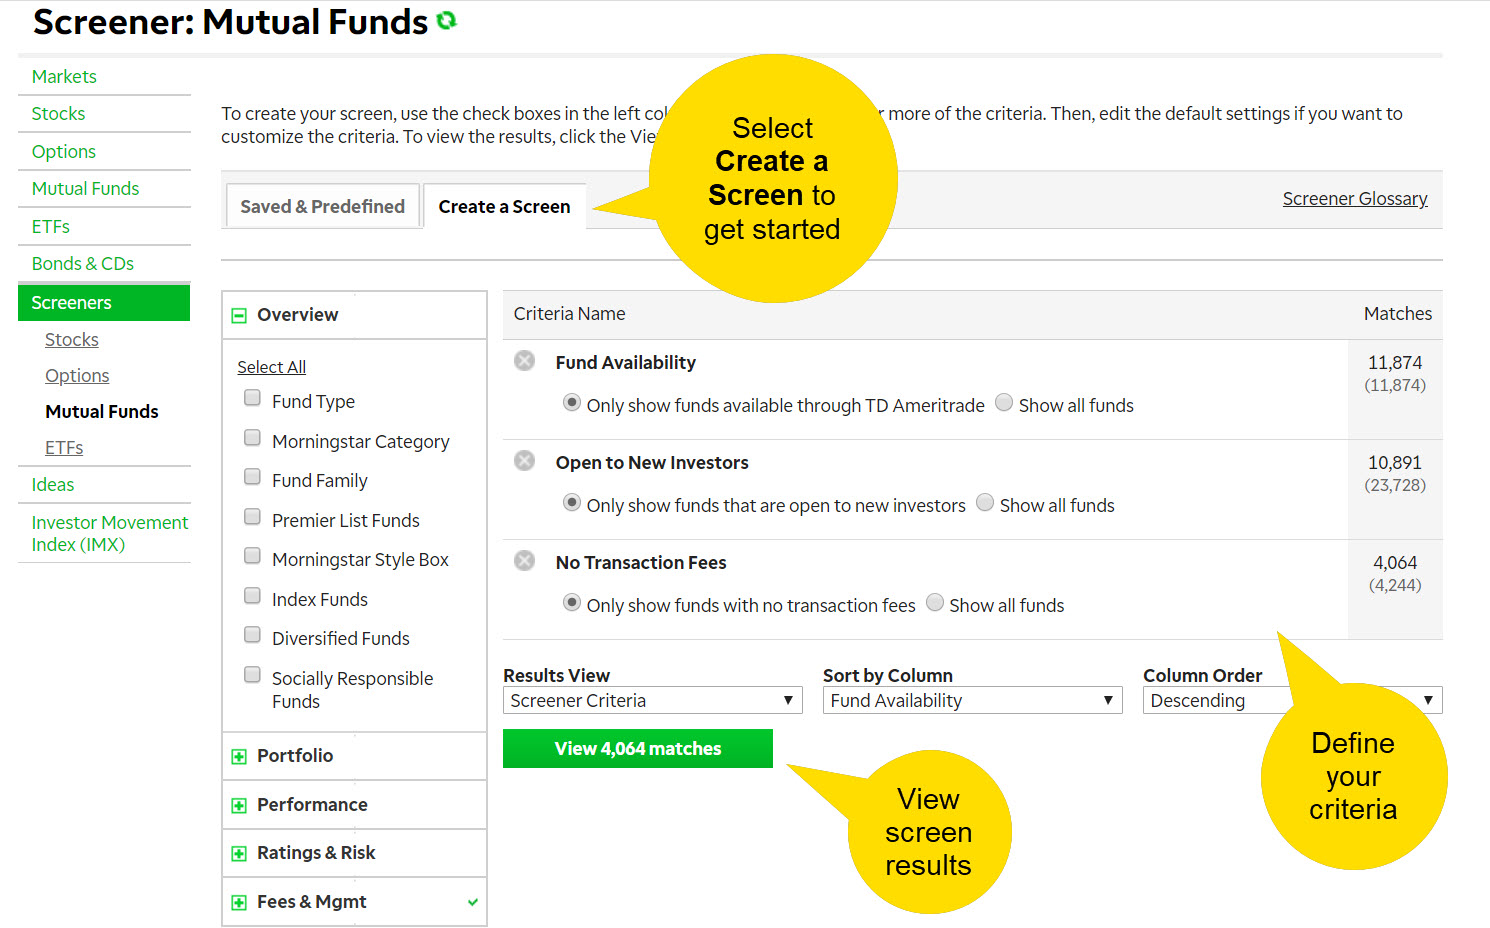The height and width of the screenshot is (928, 1490).
Task: Select Show all funds for Fund Availability
Action: 1003,402
